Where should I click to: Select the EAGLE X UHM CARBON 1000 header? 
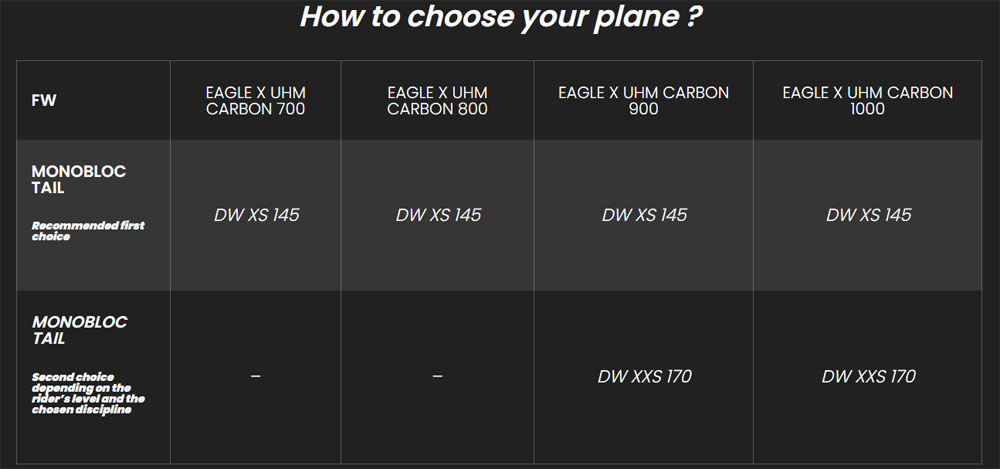click(868, 101)
